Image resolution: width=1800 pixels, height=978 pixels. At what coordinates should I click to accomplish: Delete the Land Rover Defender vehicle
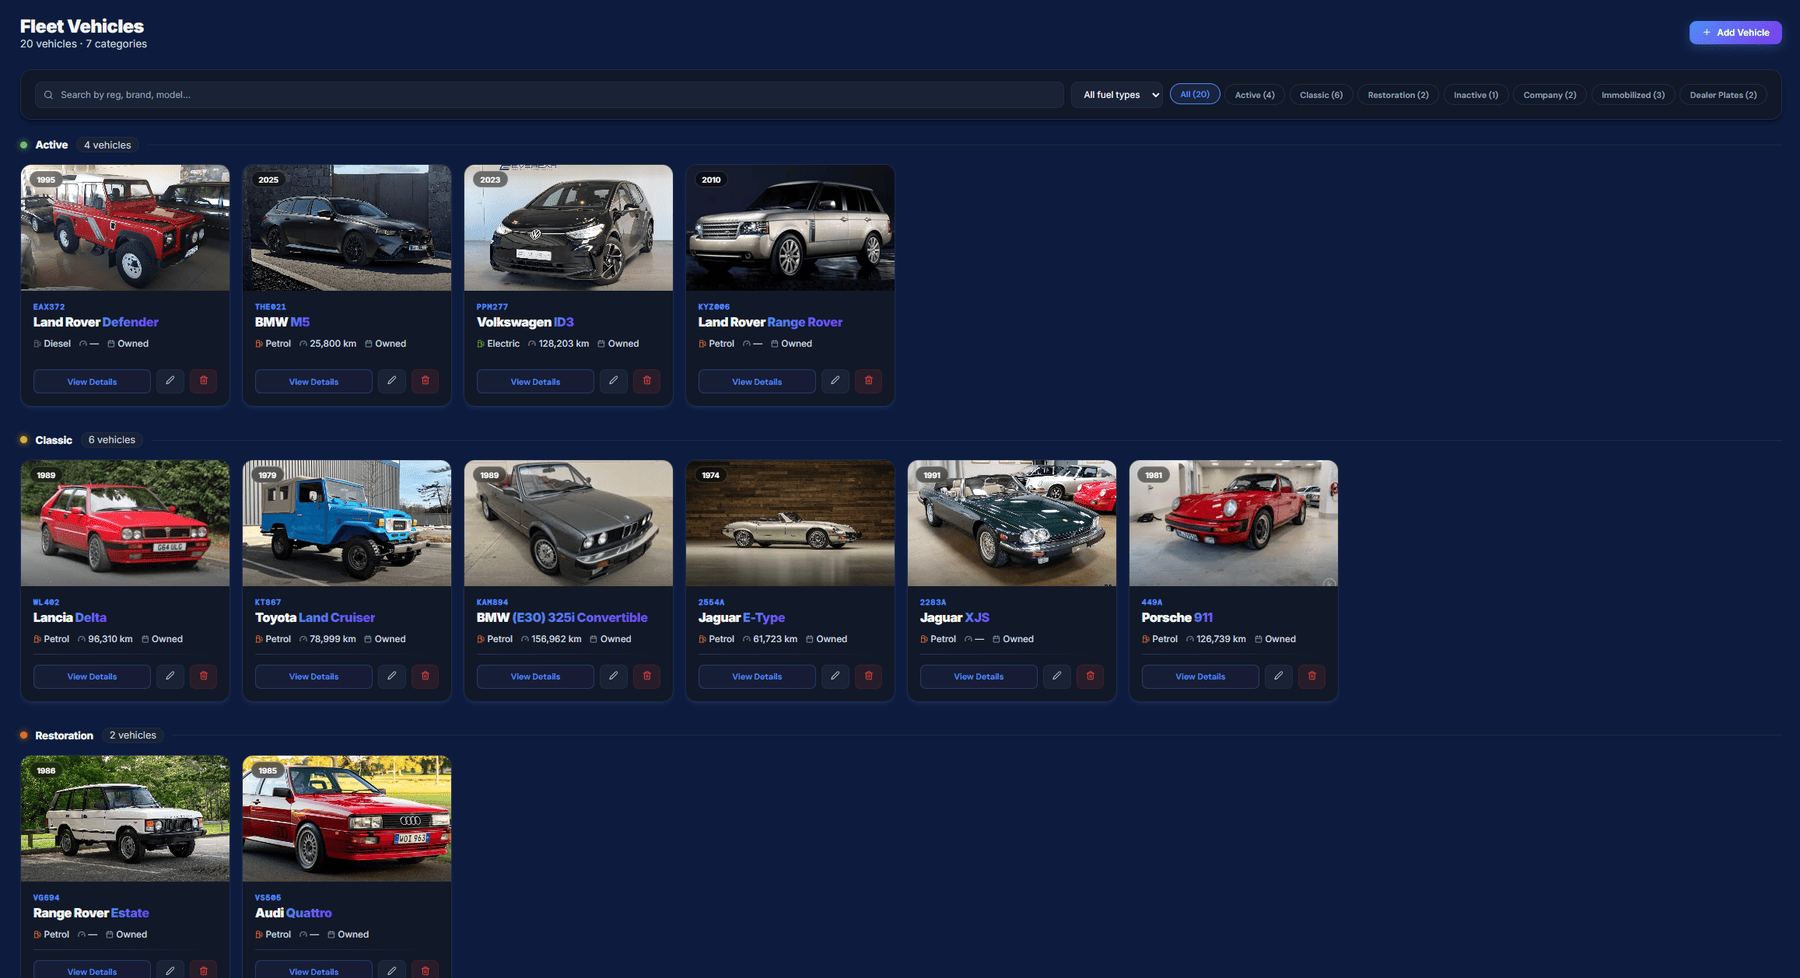click(x=204, y=381)
